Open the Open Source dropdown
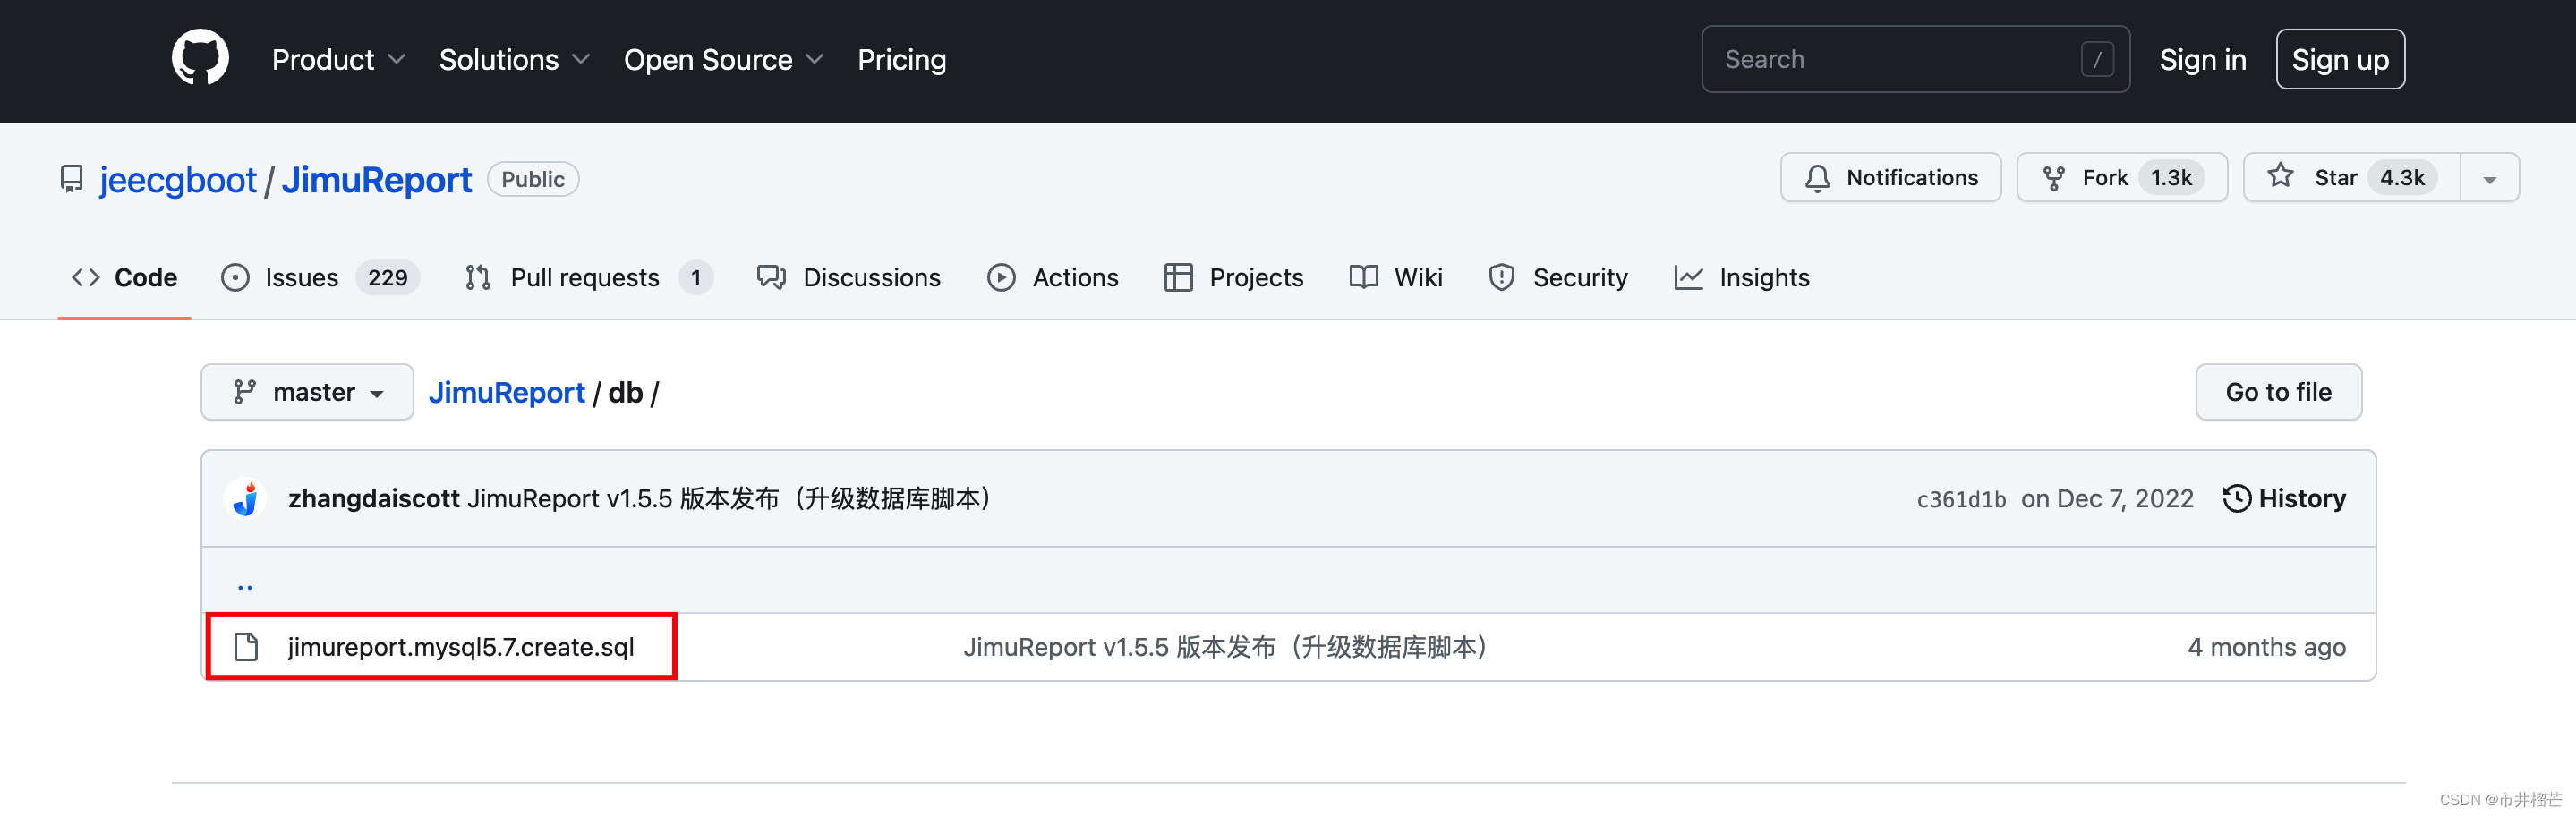The image size is (2576, 816). coord(724,60)
